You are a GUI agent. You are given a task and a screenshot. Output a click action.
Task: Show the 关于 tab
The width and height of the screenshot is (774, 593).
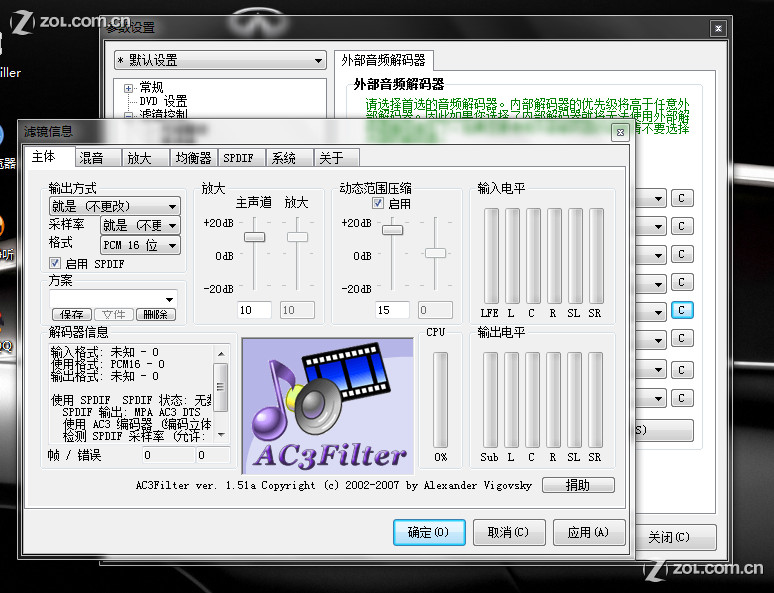point(337,158)
